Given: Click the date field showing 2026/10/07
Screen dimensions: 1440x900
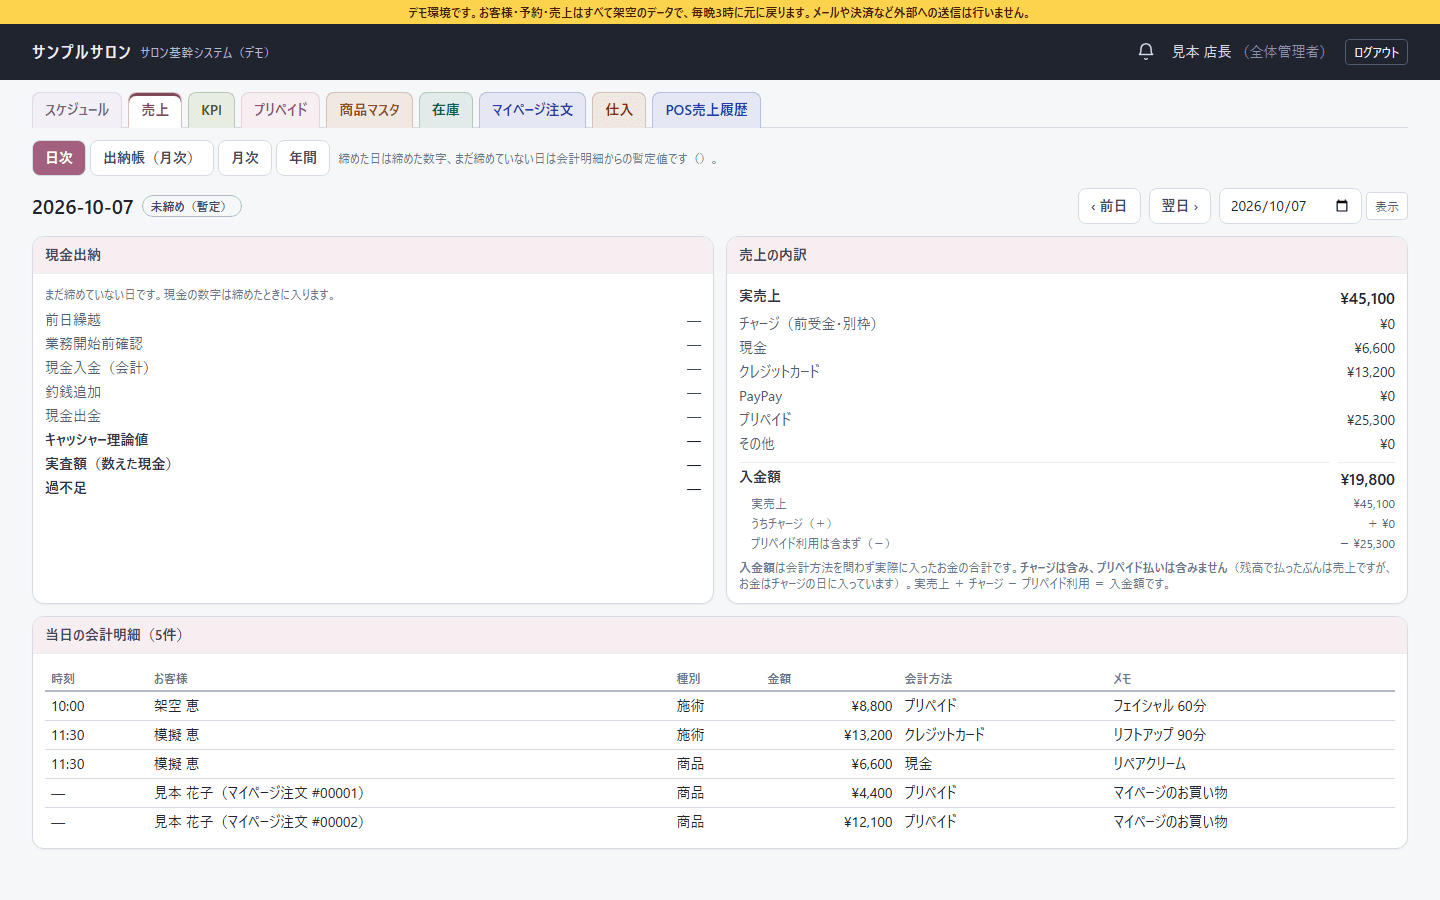Looking at the screenshot, I should click(1290, 206).
